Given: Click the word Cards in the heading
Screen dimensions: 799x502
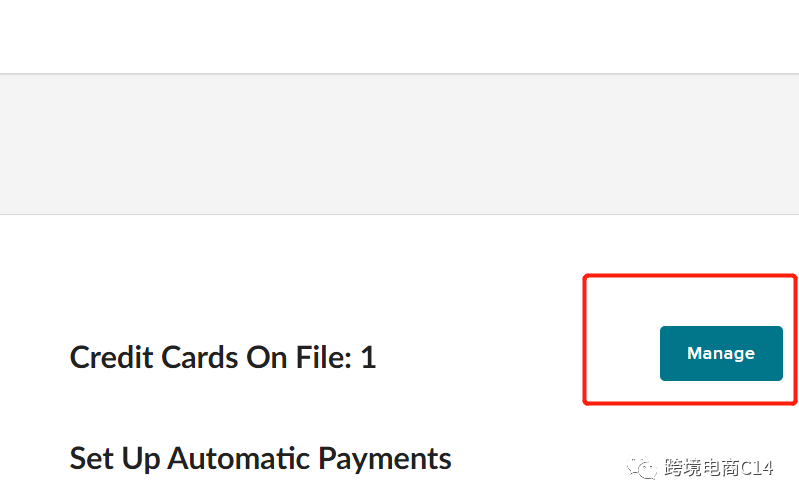Looking at the screenshot, I should click(200, 357).
